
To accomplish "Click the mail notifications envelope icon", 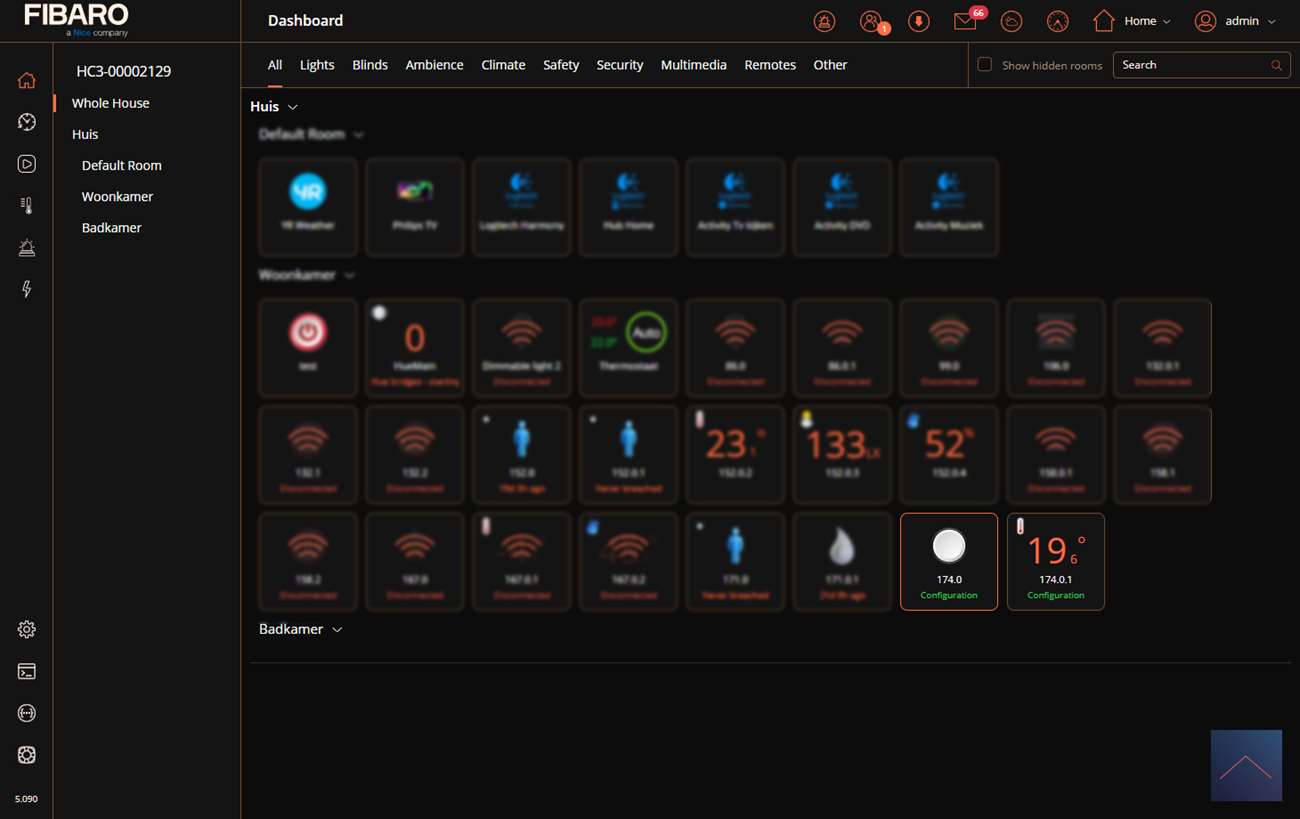I will coord(965,21).
